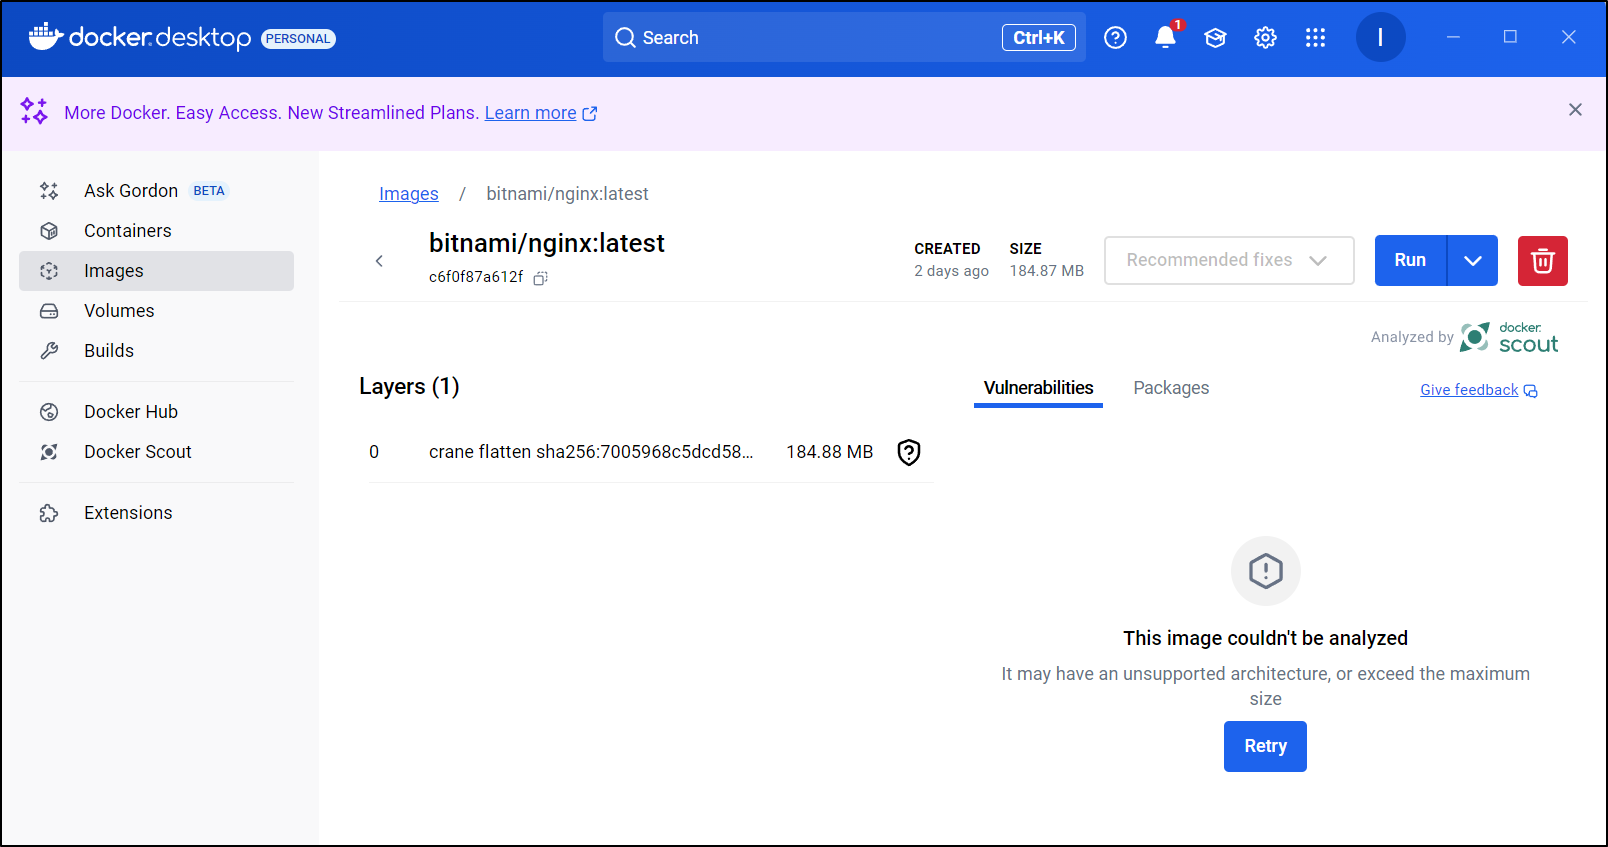Image resolution: width=1608 pixels, height=847 pixels.
Task: Click the Retry button
Action: tap(1265, 746)
